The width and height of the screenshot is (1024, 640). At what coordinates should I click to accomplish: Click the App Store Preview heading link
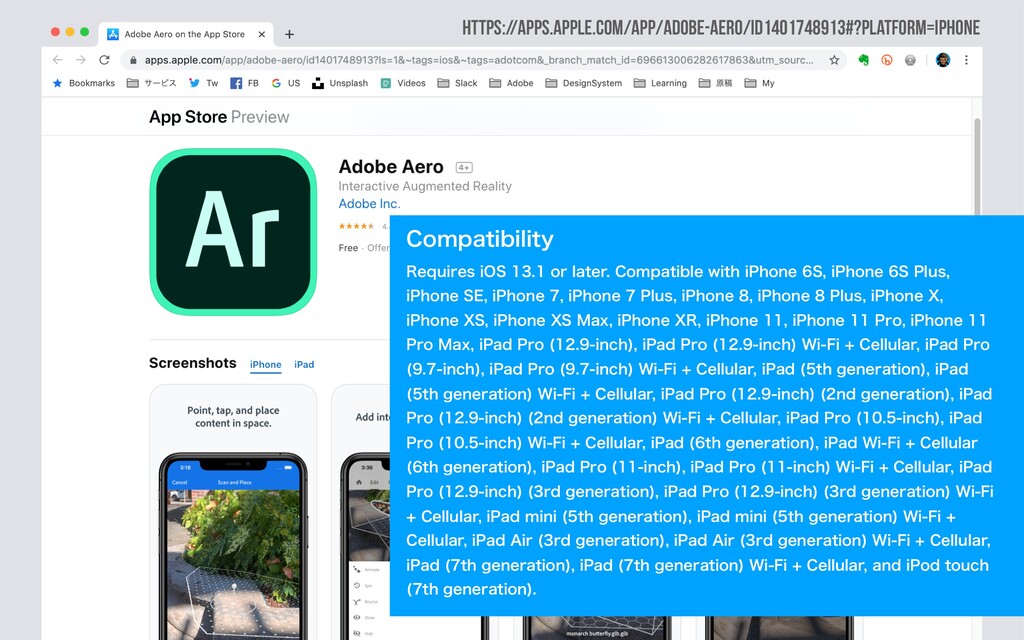pyautogui.click(x=219, y=117)
